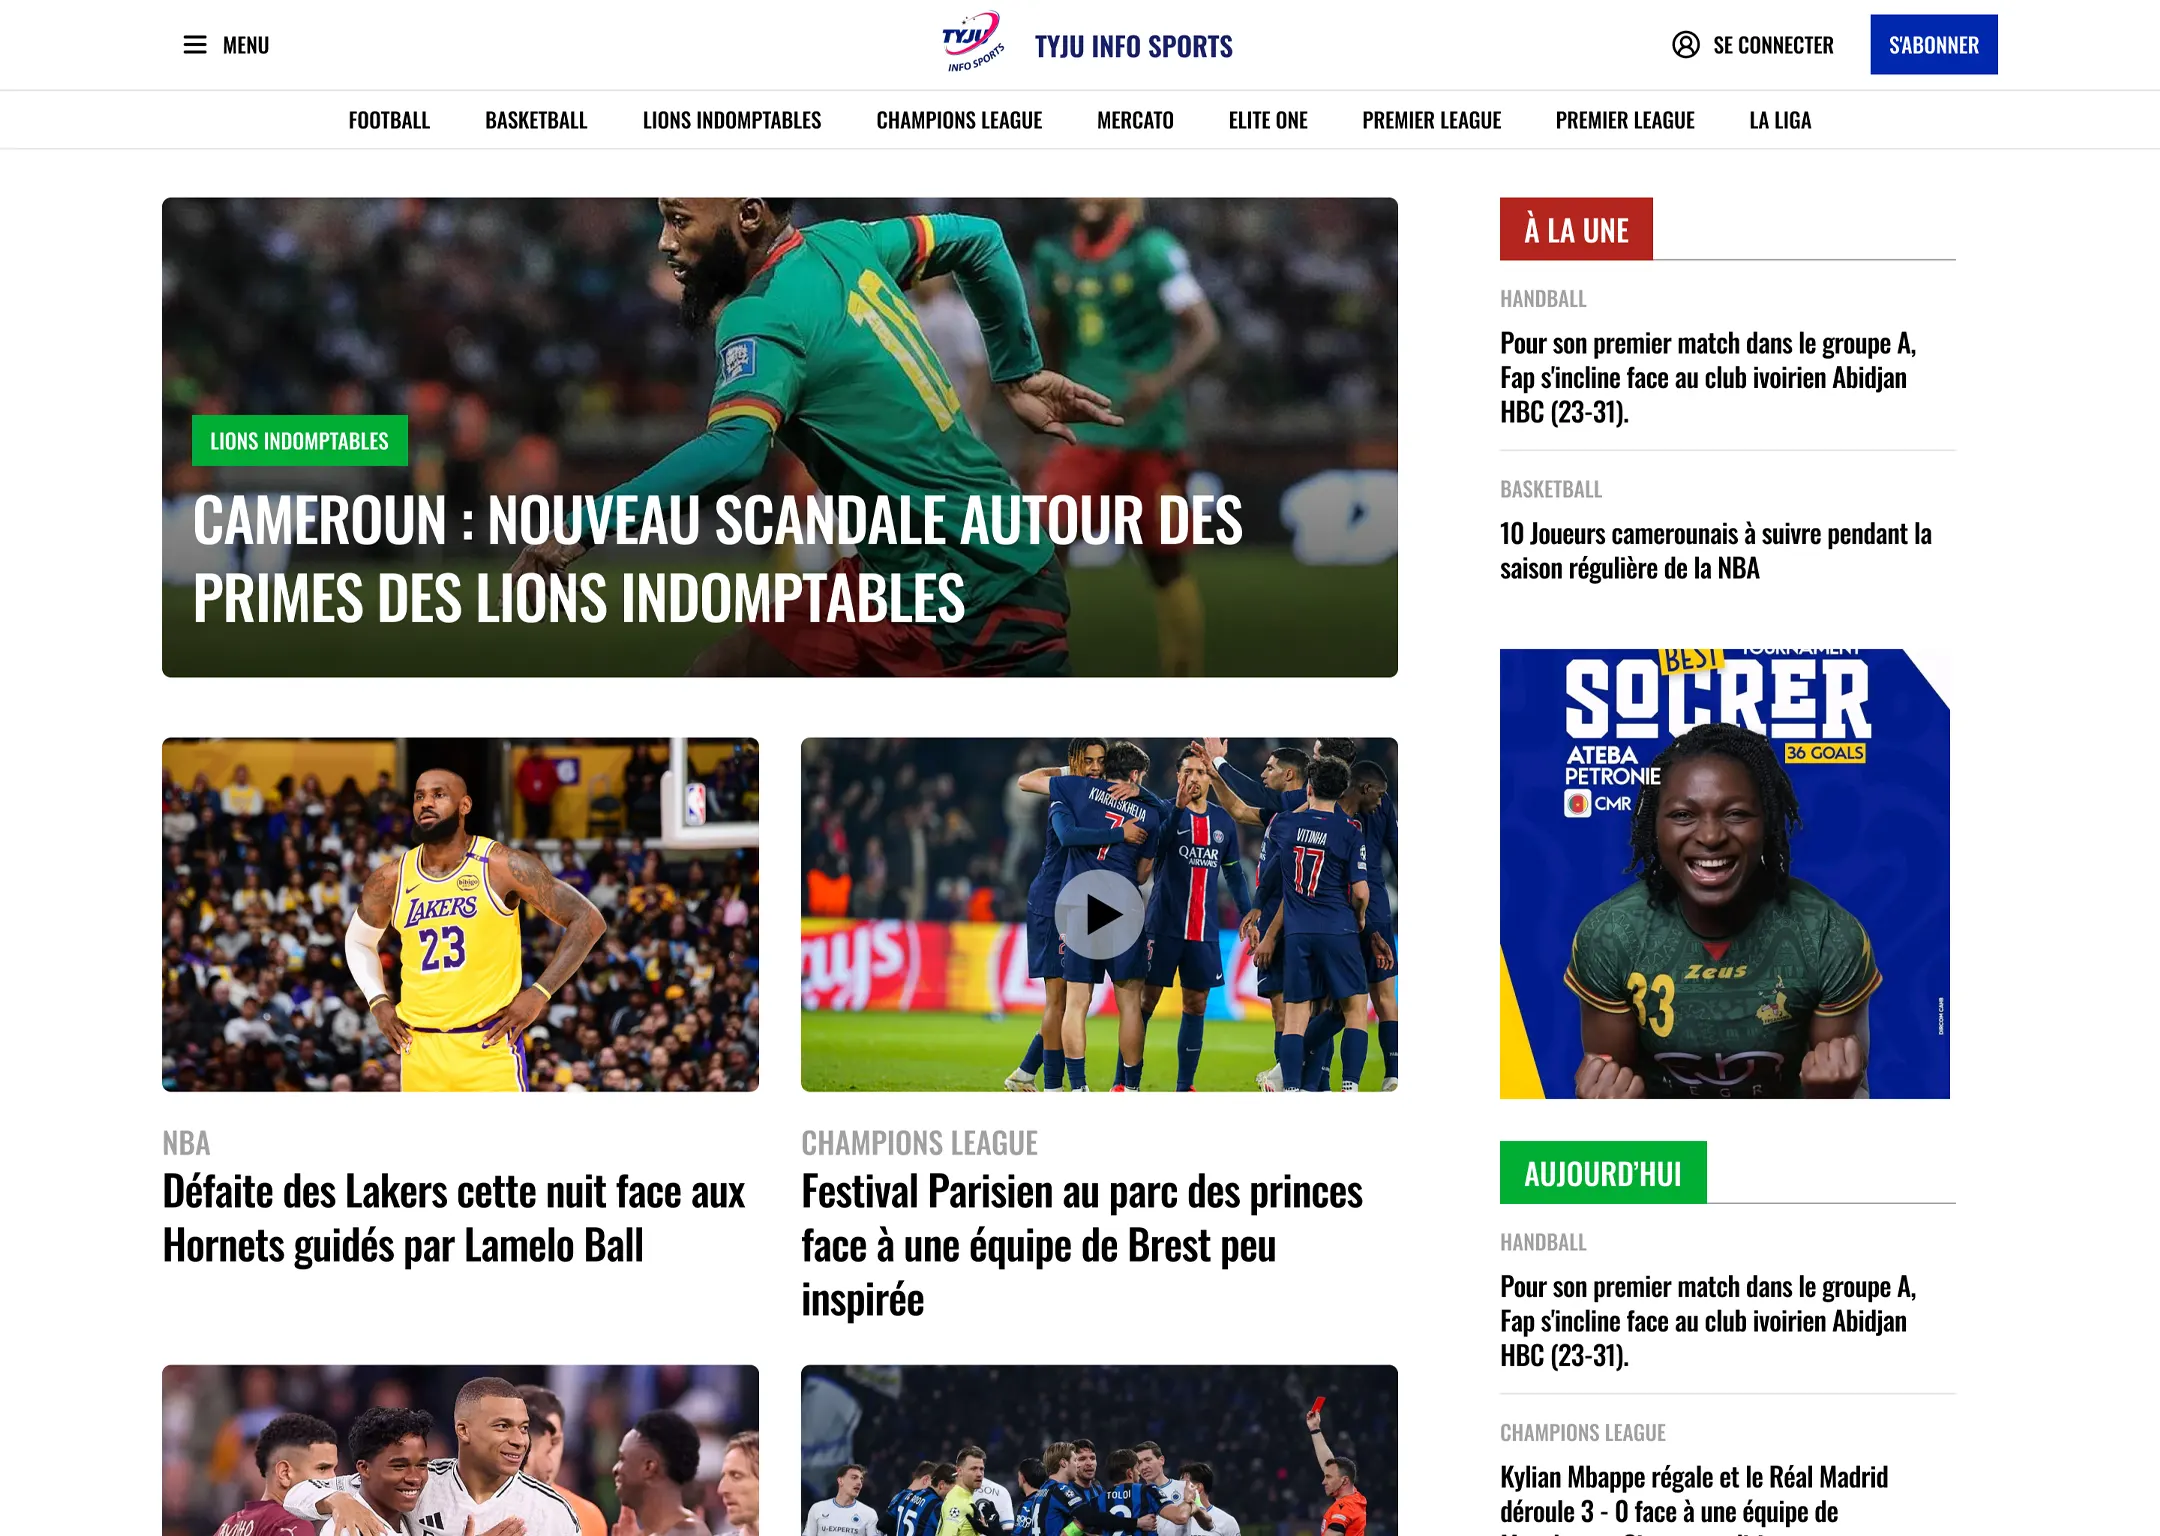Read Défaite des Lakers face aux Hornets
This screenshot has width=2160, height=1536.
tap(453, 1218)
